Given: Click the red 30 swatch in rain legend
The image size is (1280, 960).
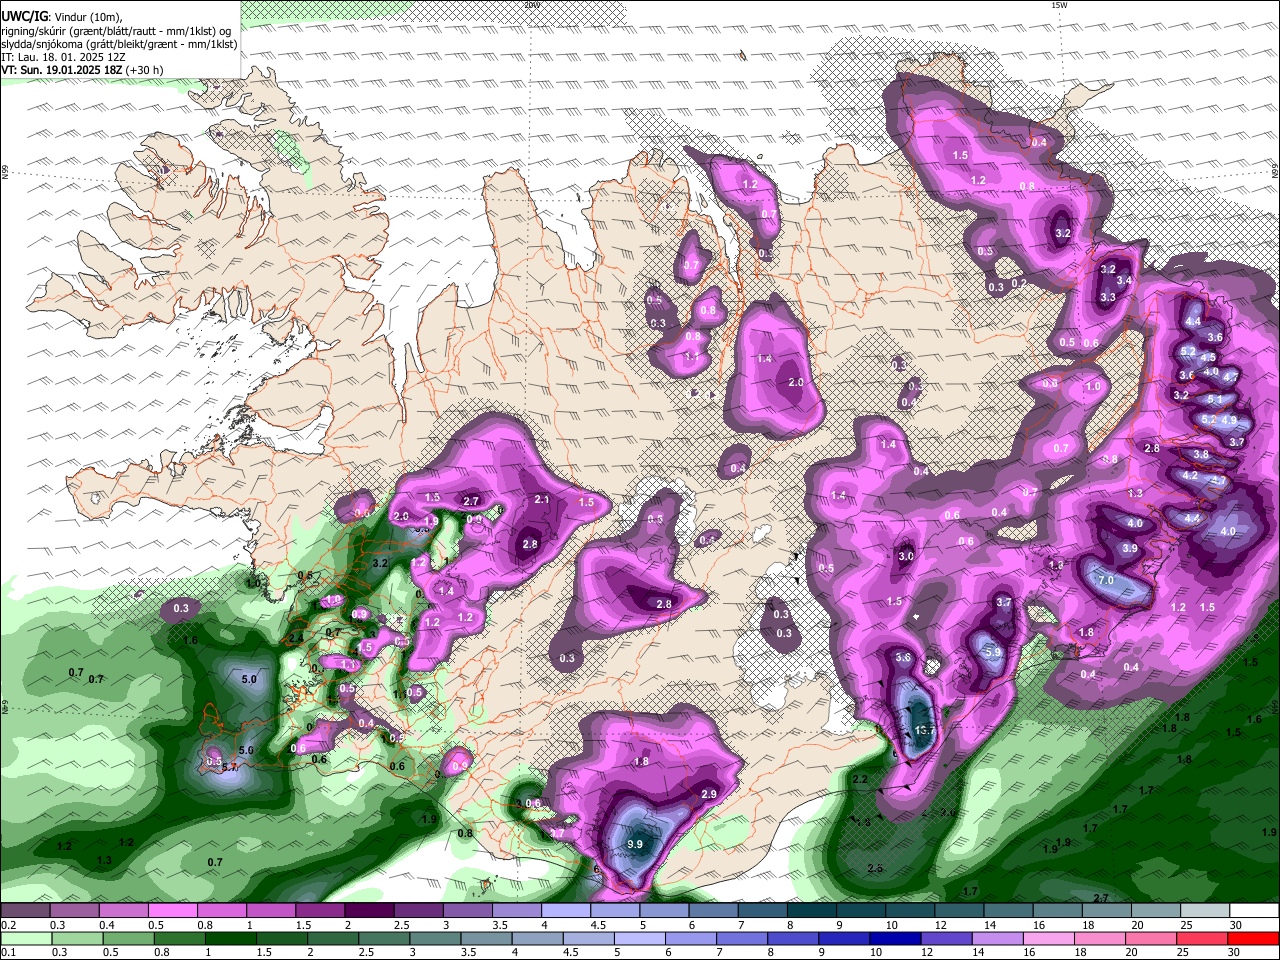Looking at the screenshot, I should point(1255,939).
